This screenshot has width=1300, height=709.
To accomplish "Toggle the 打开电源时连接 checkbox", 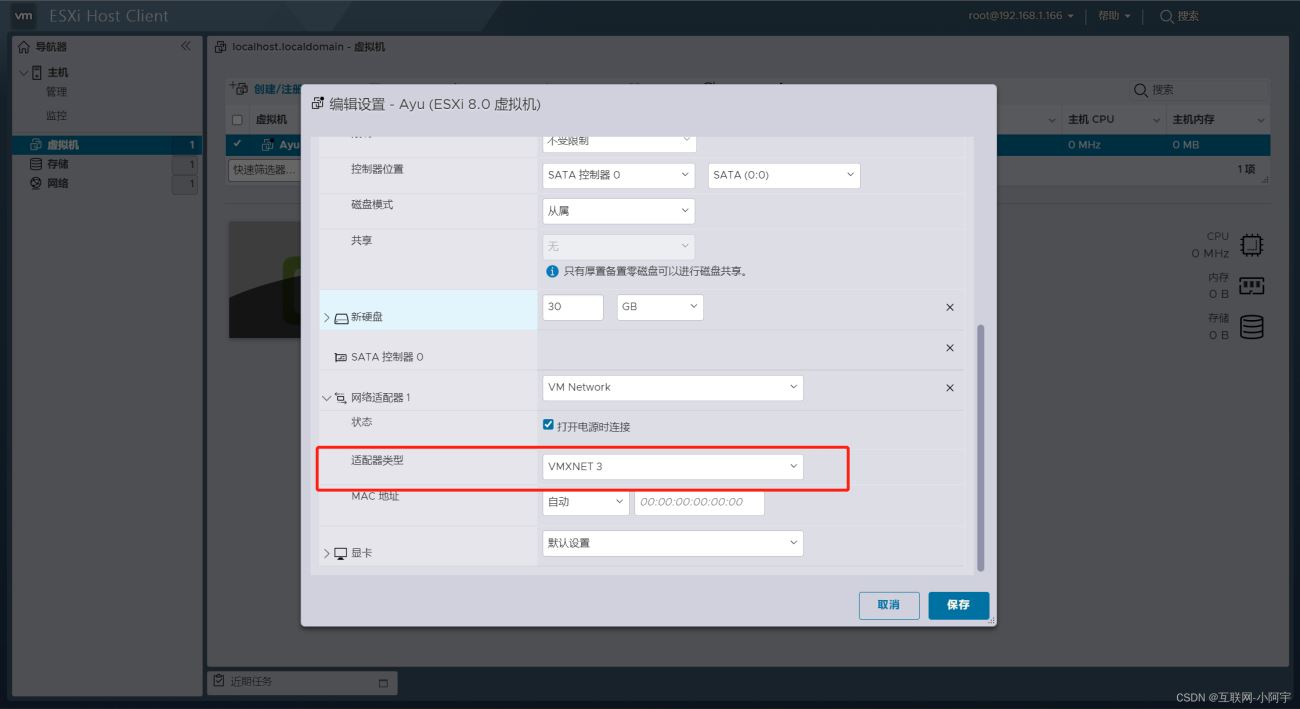I will pos(548,425).
